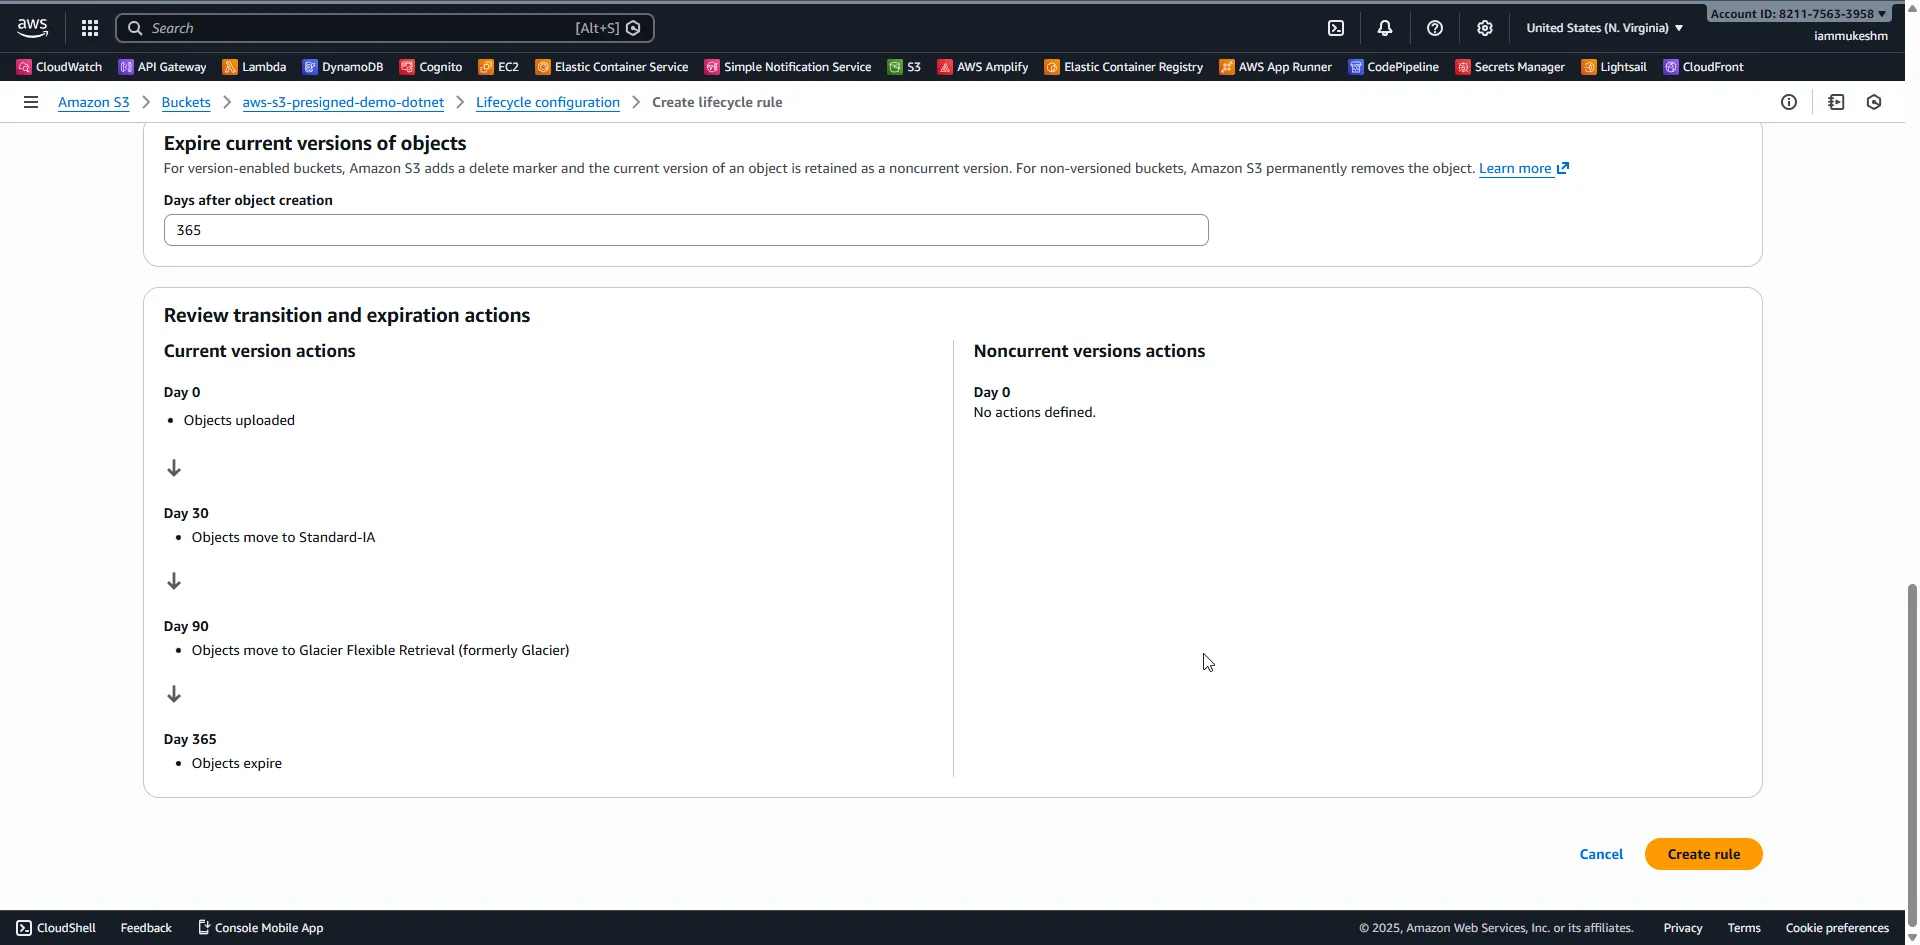Open the console settings gear

tap(1485, 27)
